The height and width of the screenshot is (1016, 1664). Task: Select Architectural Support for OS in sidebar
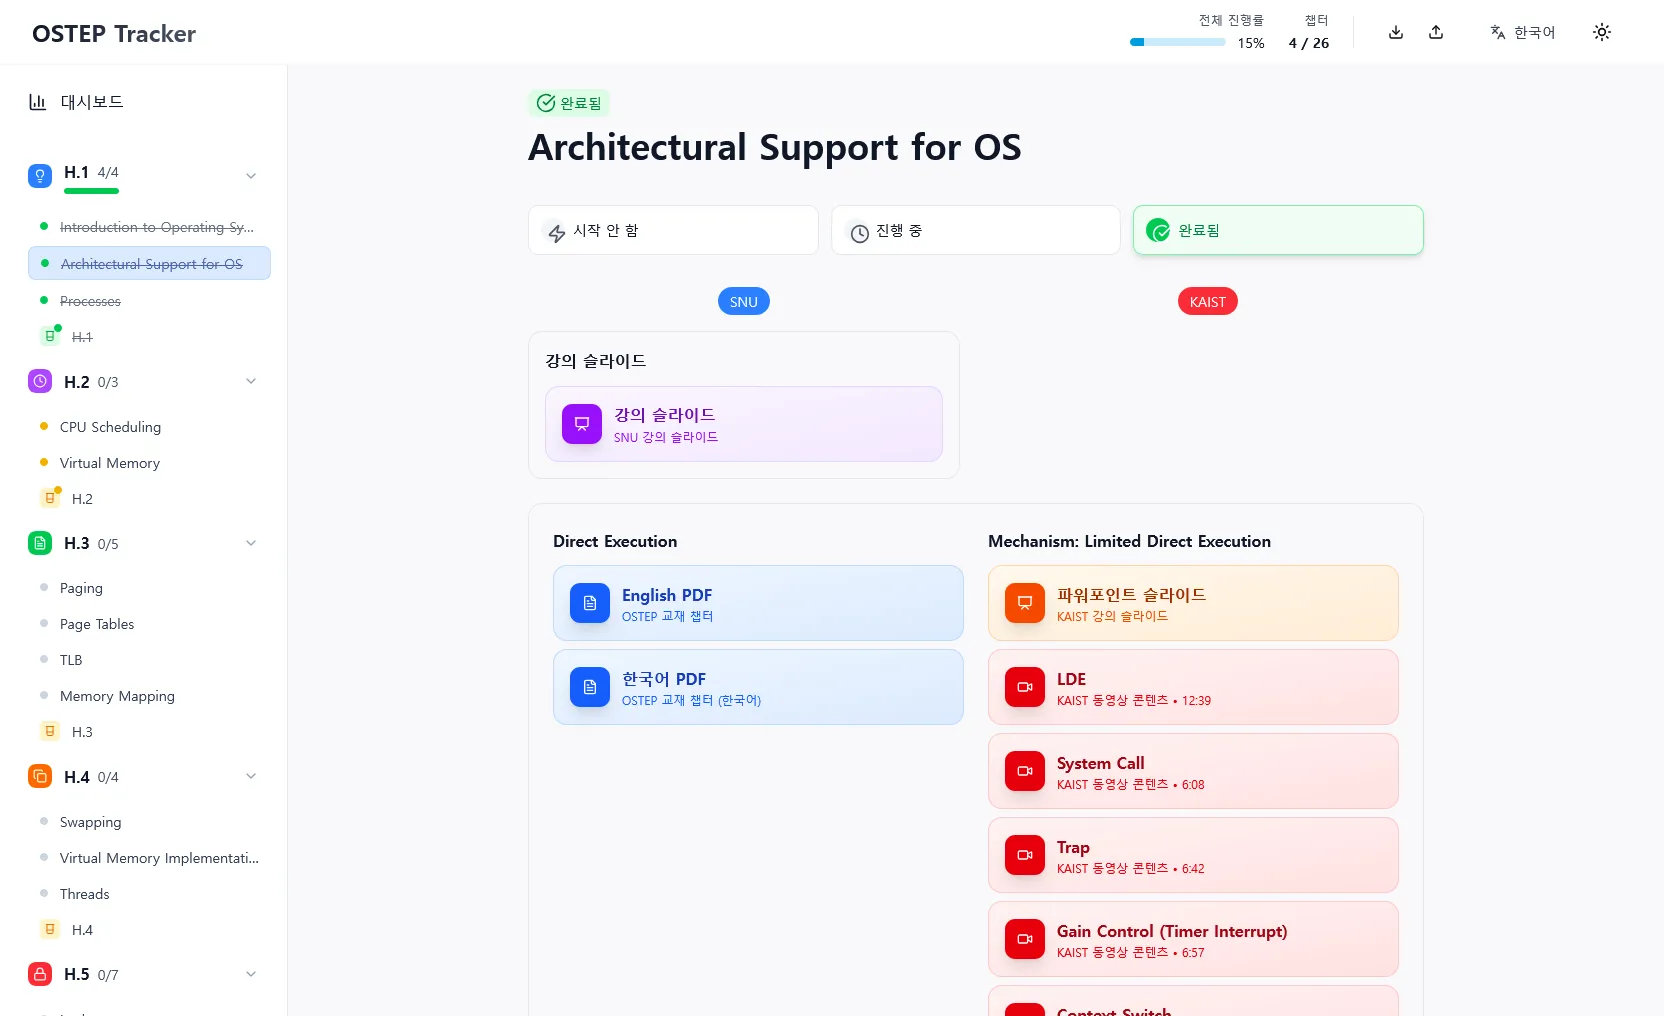point(149,264)
